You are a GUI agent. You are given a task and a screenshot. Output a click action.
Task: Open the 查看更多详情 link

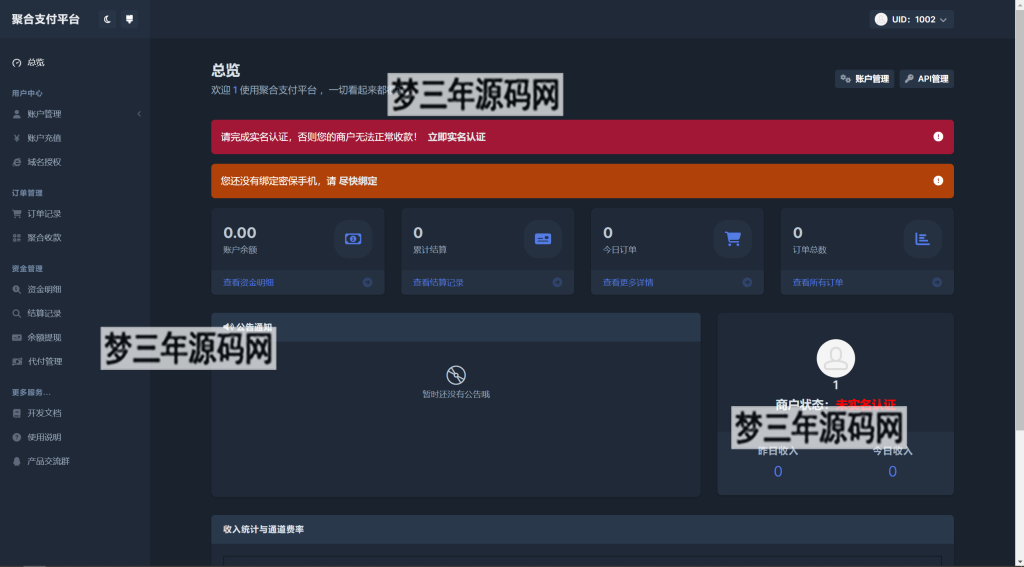(x=628, y=283)
